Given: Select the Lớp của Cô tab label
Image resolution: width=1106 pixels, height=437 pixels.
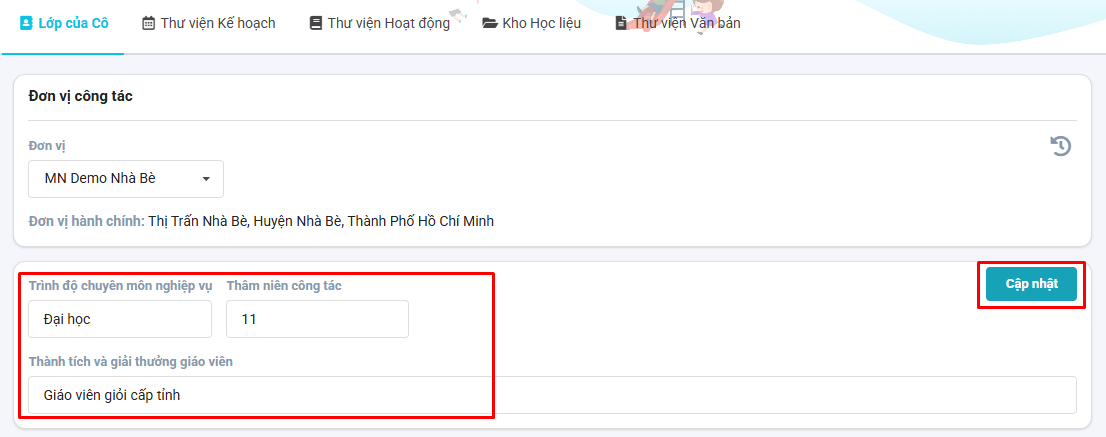Looking at the screenshot, I should click(73, 23).
